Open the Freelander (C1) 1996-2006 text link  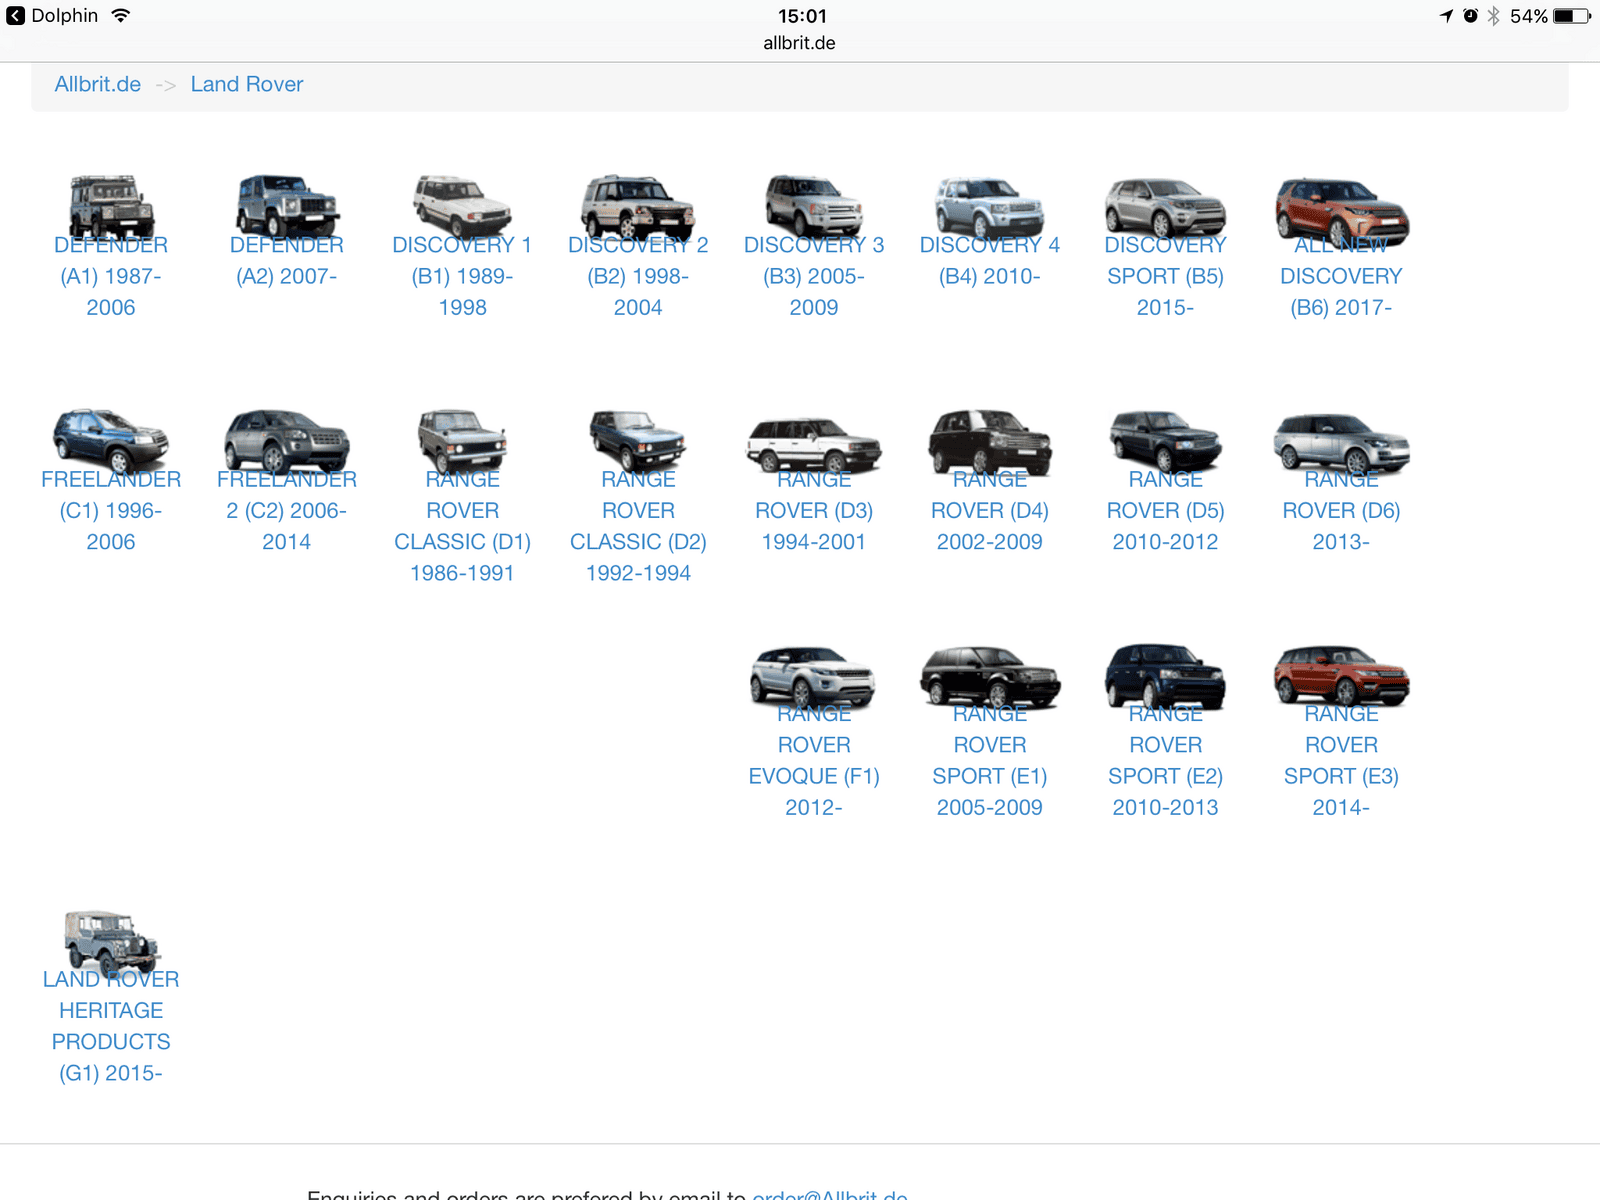point(111,510)
